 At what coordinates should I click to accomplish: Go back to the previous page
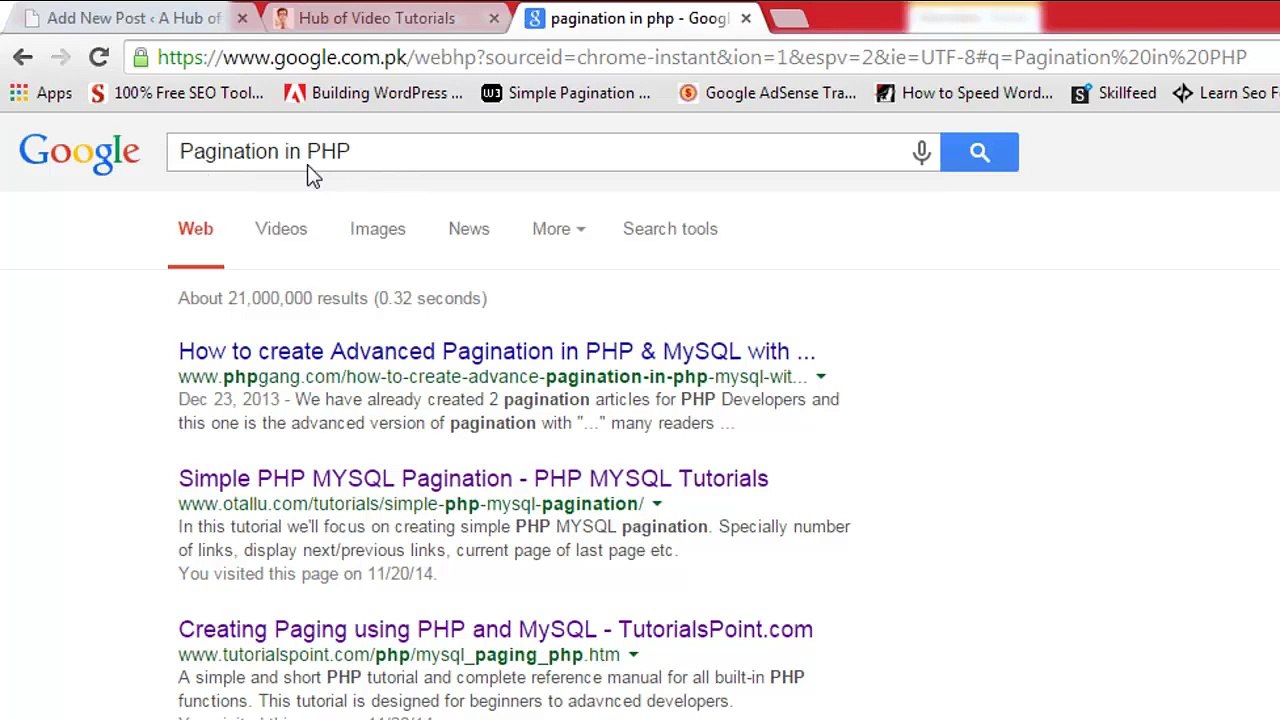click(x=23, y=57)
